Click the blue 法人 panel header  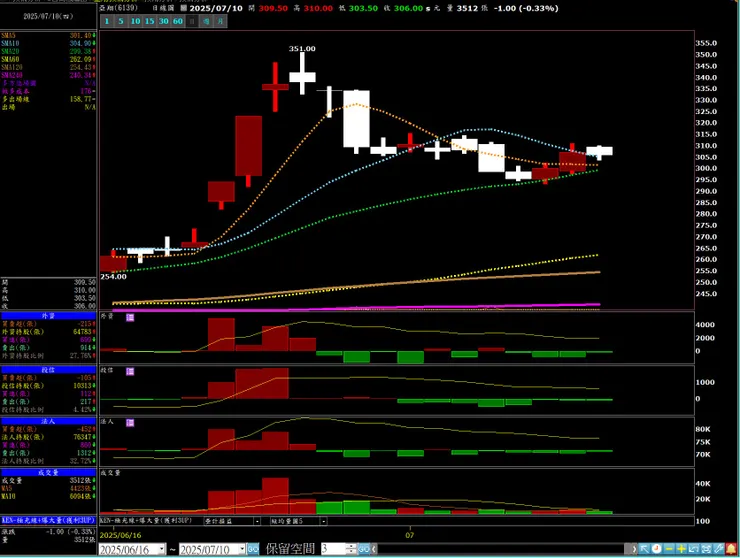click(x=48, y=421)
